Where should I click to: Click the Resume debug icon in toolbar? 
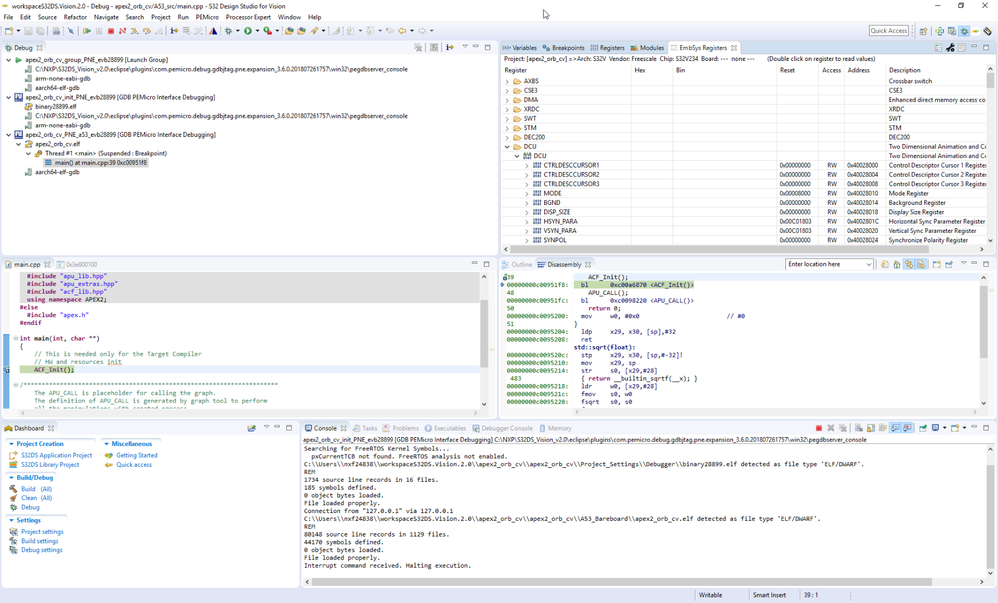[x=87, y=31]
